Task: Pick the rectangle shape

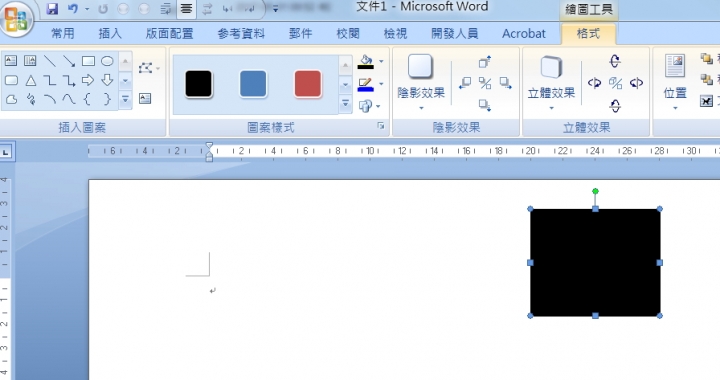Action: [x=88, y=61]
